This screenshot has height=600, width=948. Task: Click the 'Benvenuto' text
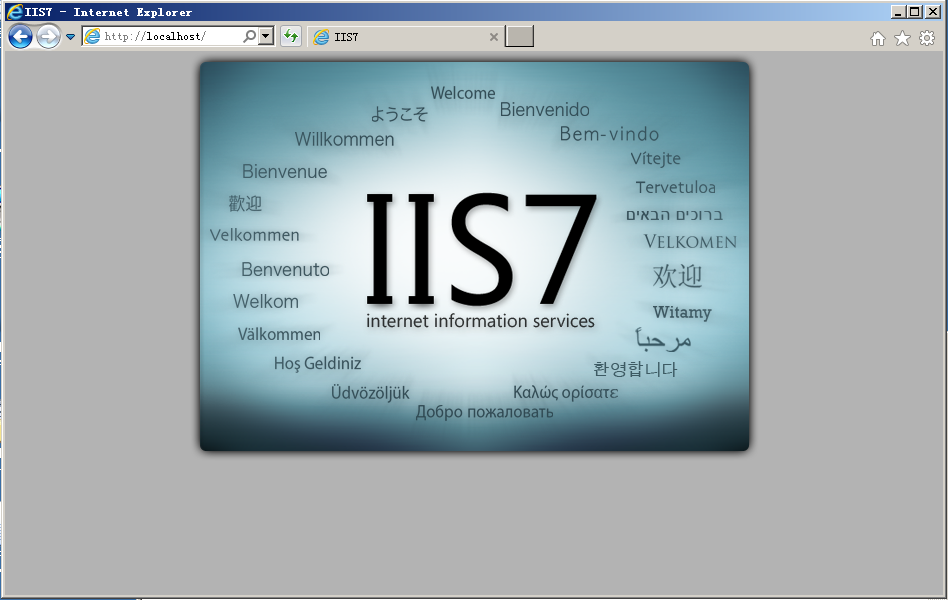(x=285, y=269)
